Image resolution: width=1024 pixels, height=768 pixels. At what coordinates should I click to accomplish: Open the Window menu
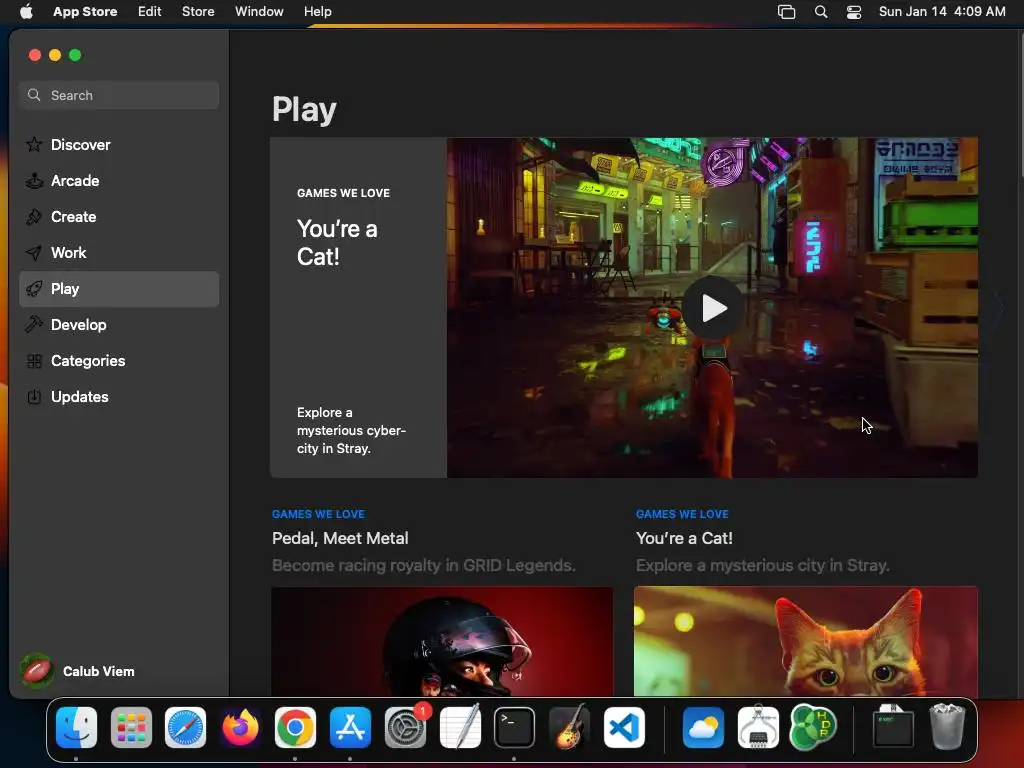click(x=259, y=11)
